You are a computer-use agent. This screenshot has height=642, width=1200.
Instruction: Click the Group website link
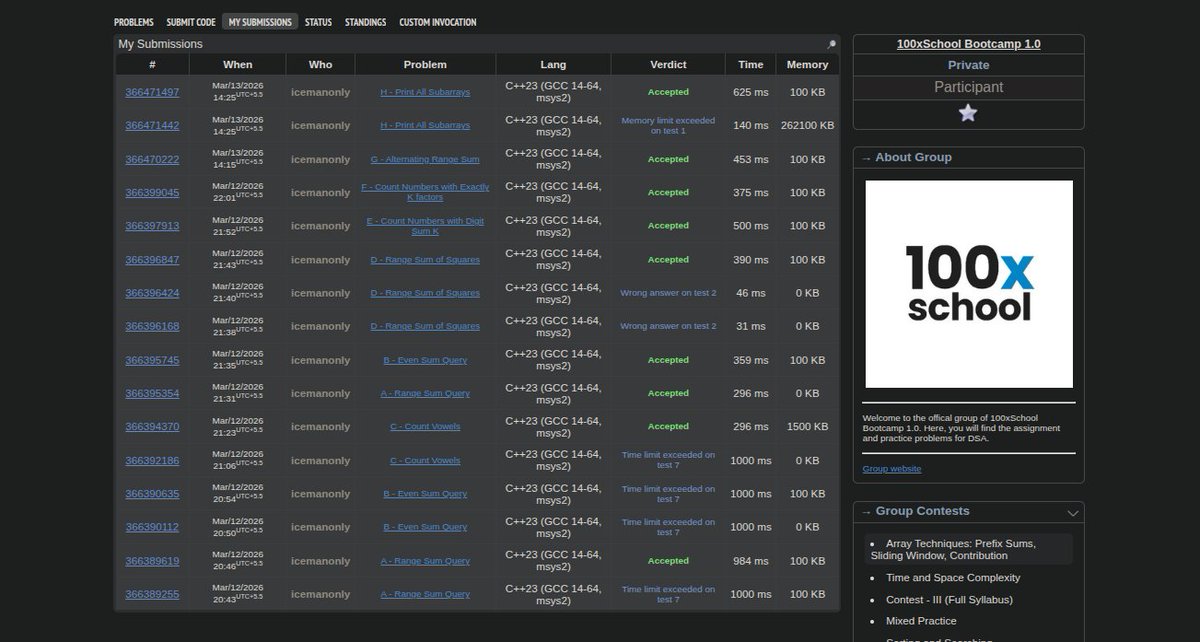tap(892, 469)
